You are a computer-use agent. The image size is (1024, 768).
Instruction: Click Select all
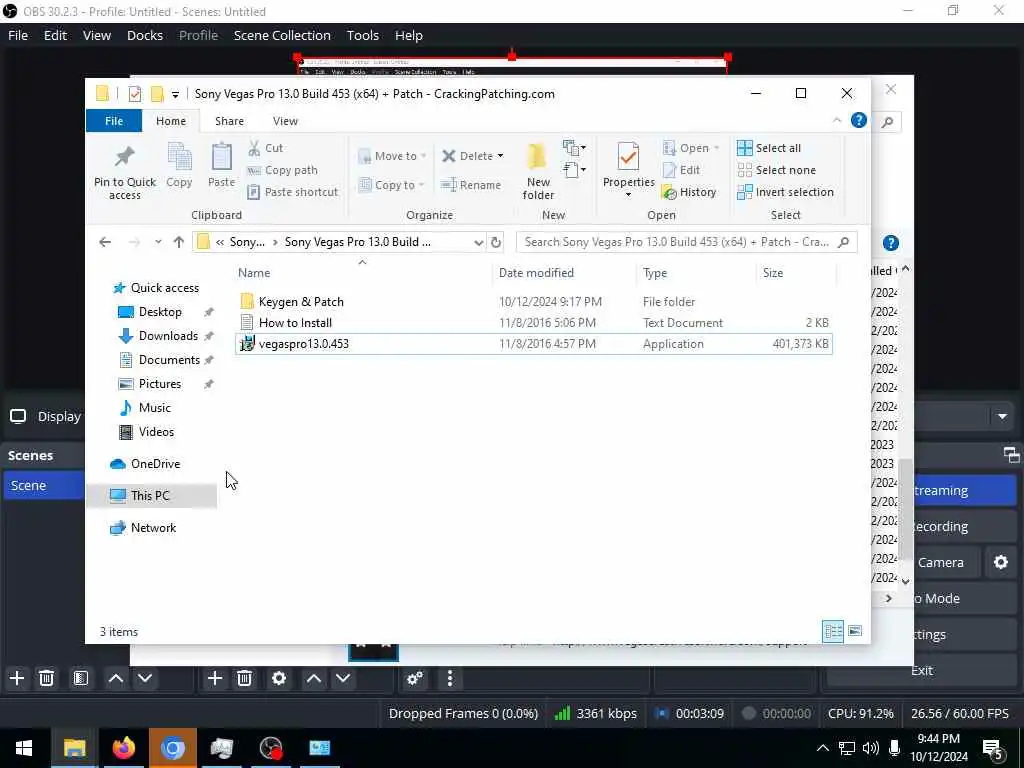pos(769,148)
